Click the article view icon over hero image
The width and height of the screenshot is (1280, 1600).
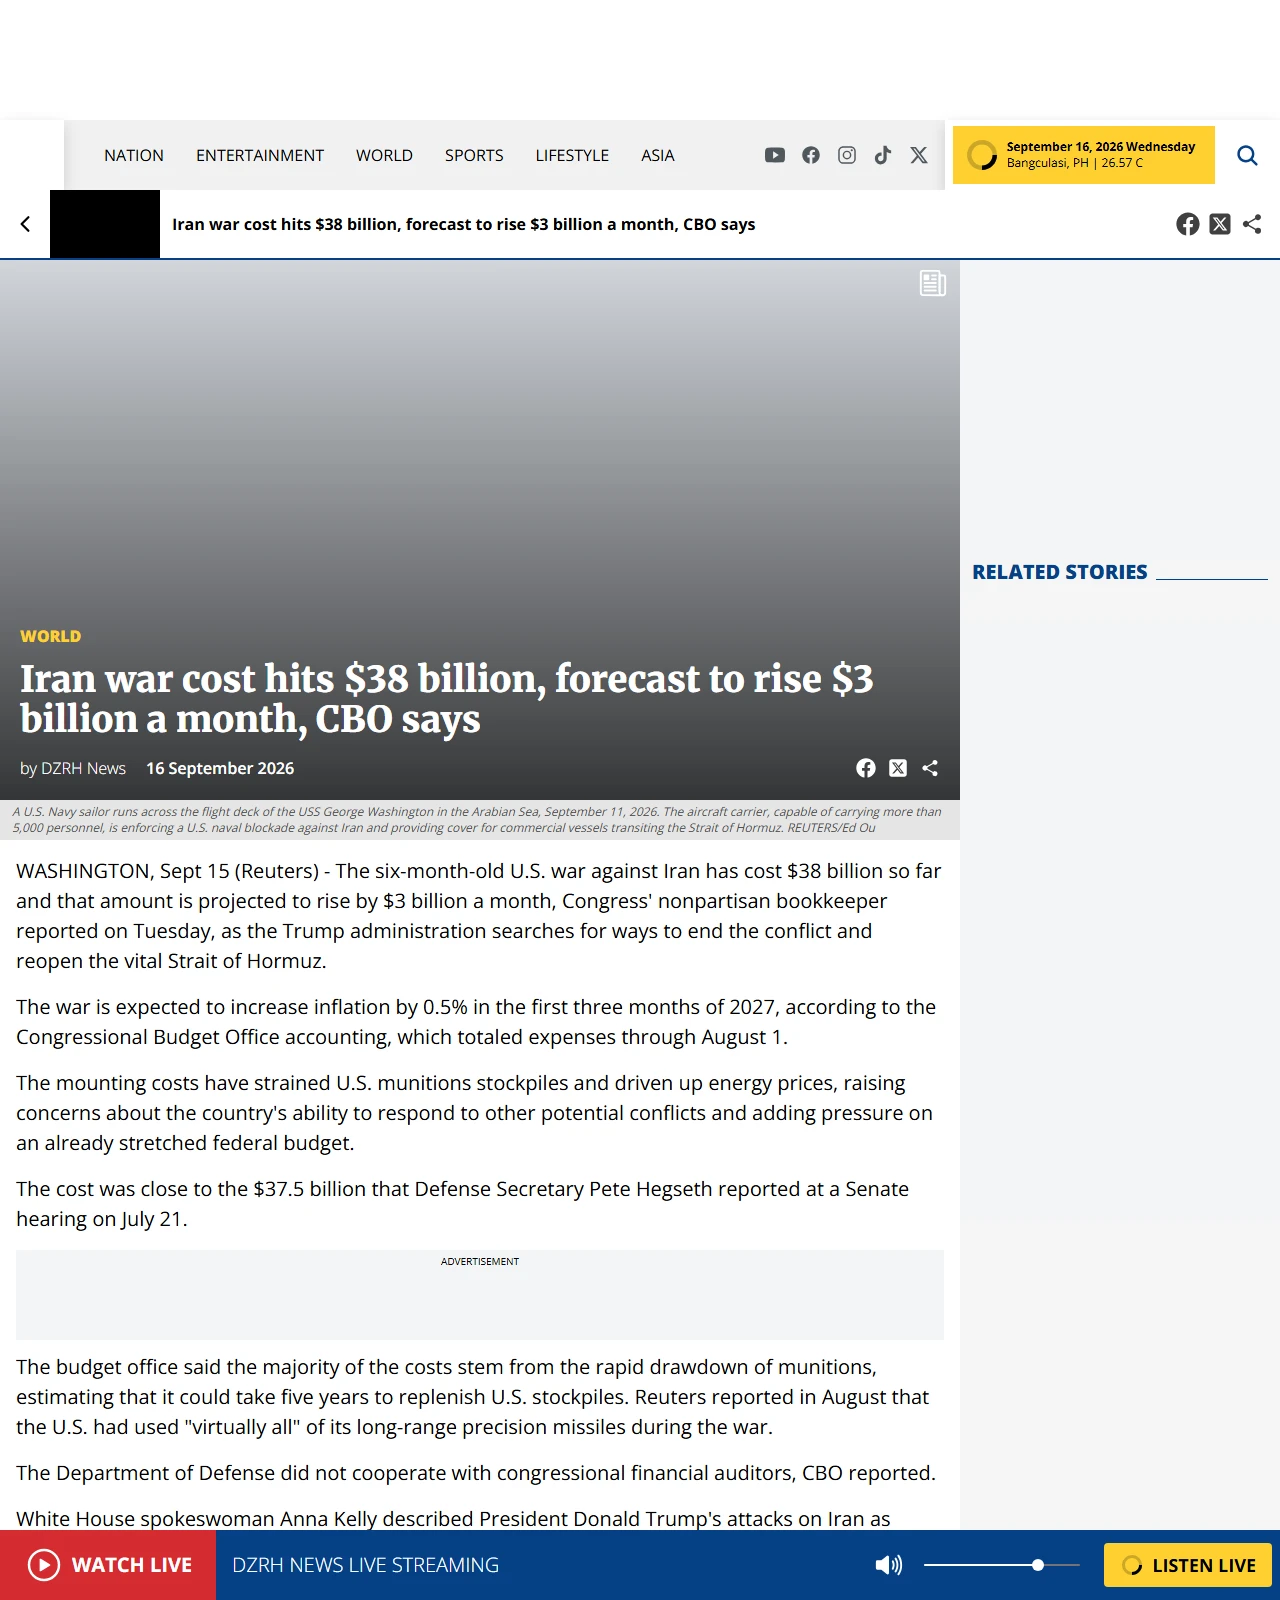pos(933,283)
